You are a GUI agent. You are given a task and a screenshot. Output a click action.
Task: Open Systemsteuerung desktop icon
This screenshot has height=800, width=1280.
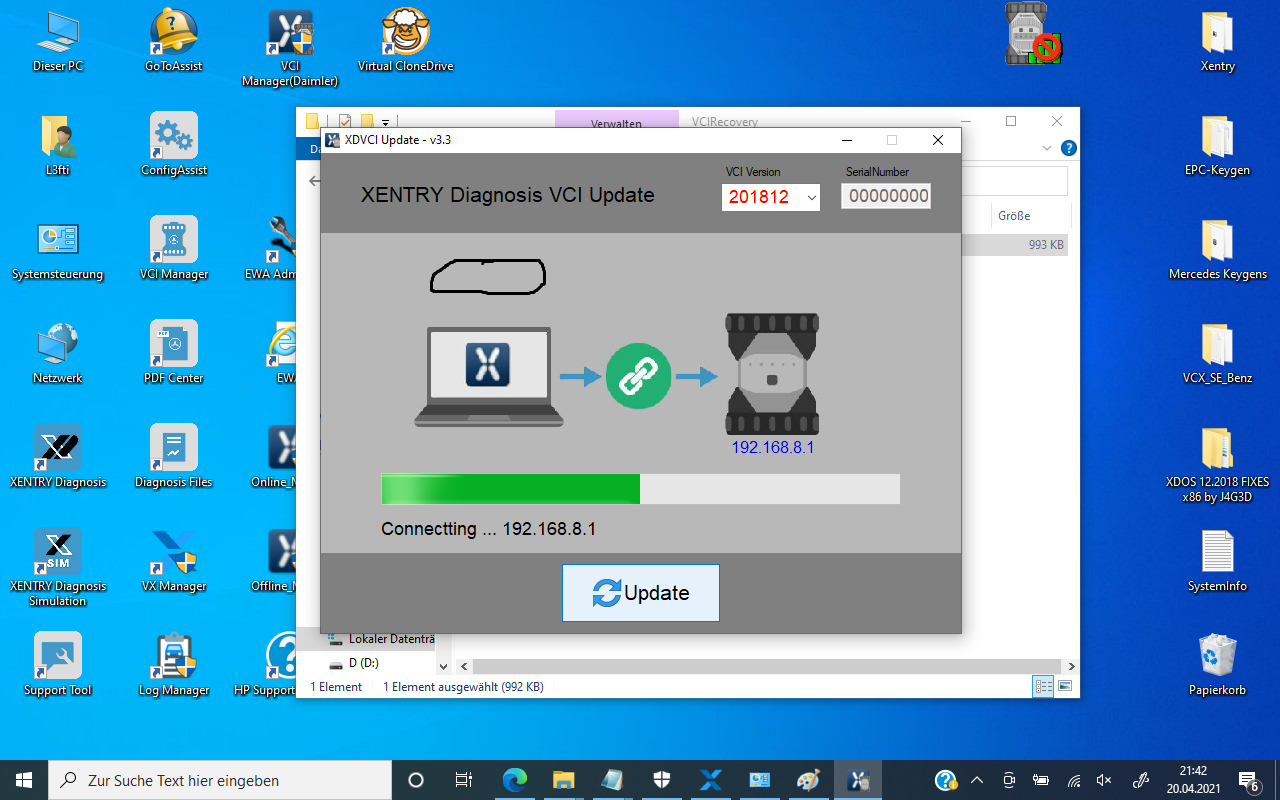pos(58,249)
